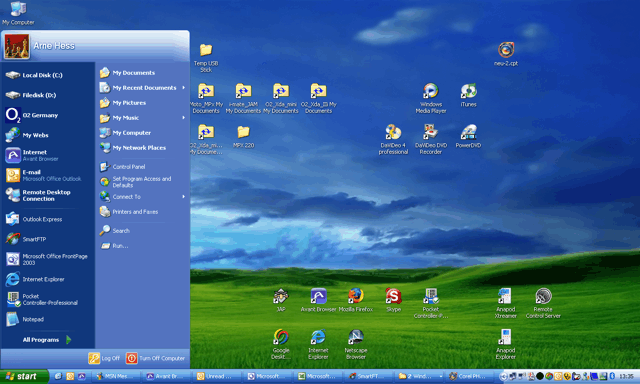Open Temp USB Stick folder on desktop
Screen dimensions: 640x384
(206, 58)
